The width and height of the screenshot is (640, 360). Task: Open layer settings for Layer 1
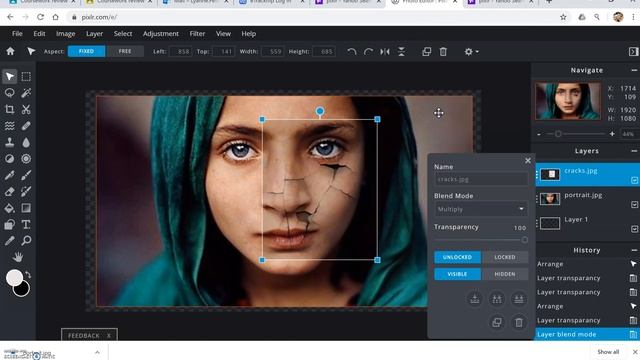(x=634, y=229)
